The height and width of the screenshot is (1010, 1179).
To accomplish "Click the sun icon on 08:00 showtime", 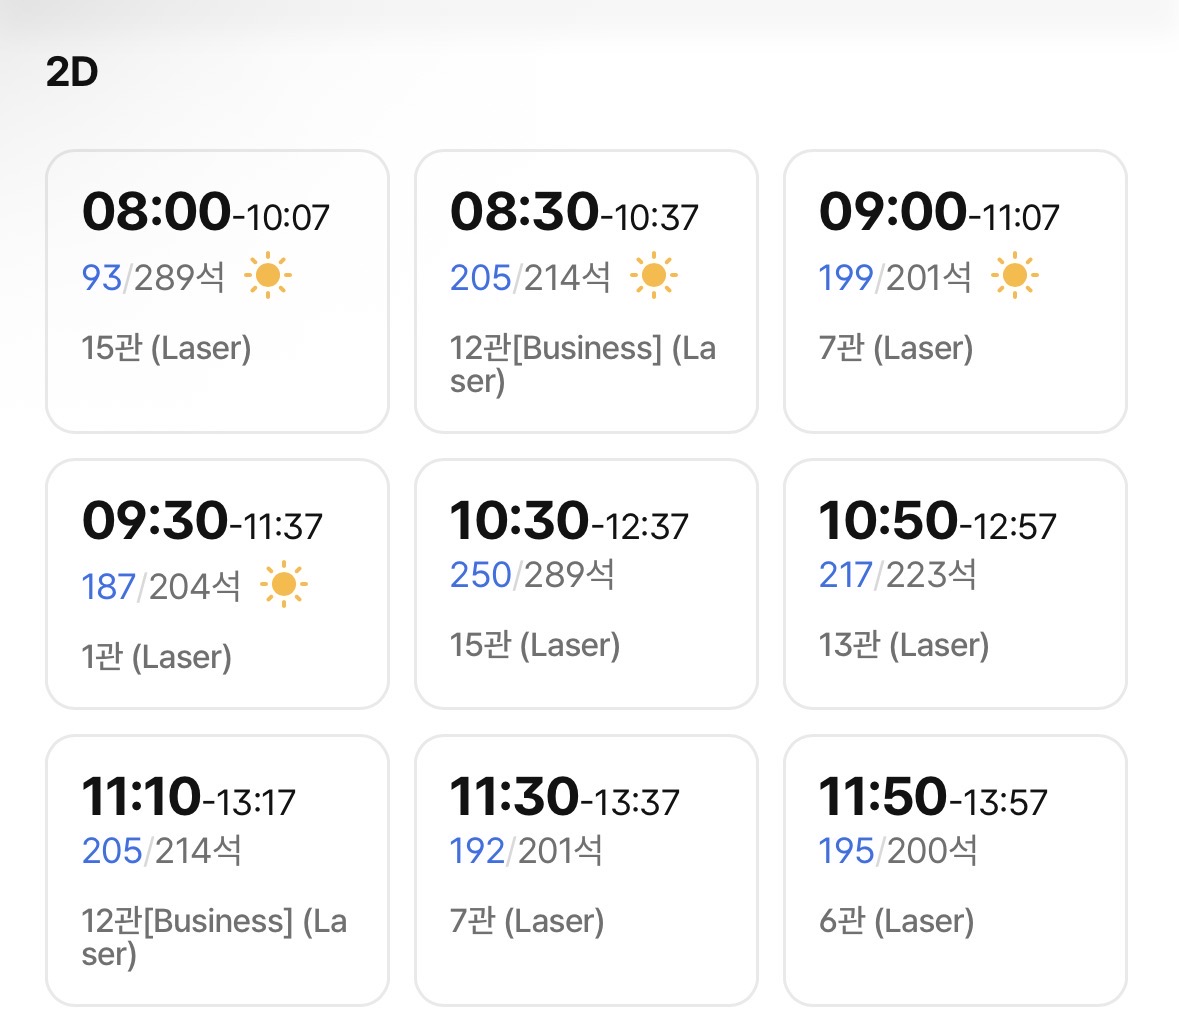I will pos(268,276).
